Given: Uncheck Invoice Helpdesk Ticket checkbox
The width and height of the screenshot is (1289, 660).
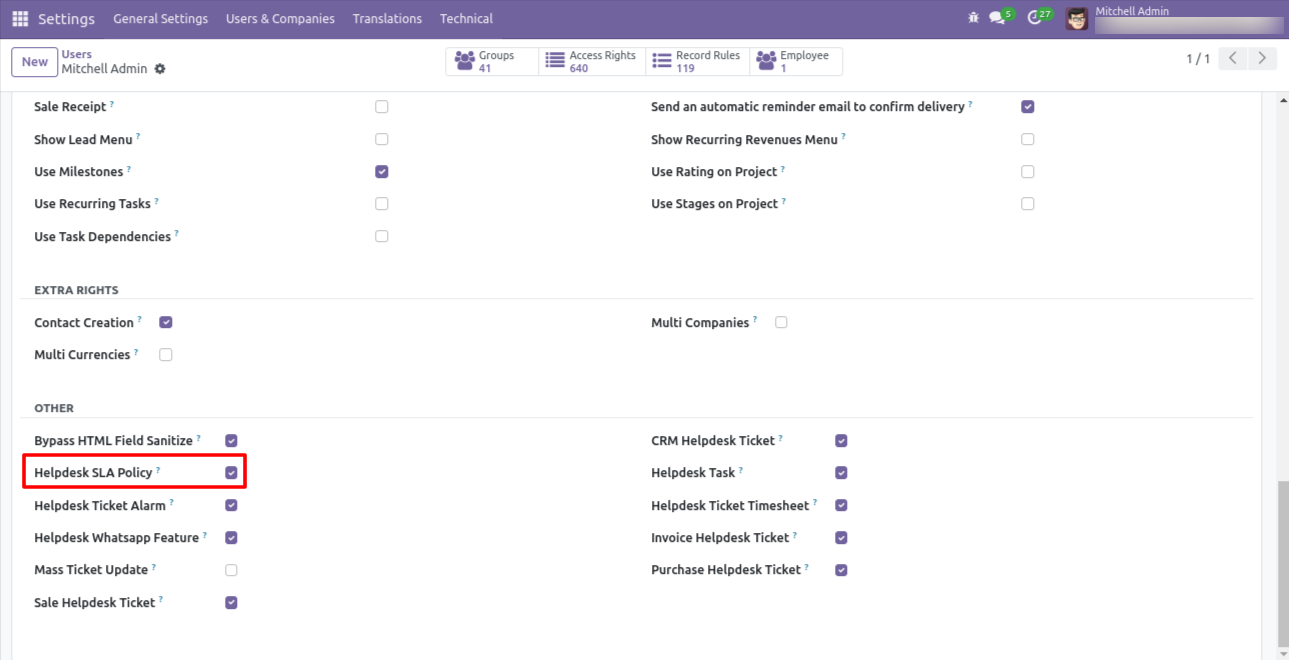Looking at the screenshot, I should coord(841,537).
